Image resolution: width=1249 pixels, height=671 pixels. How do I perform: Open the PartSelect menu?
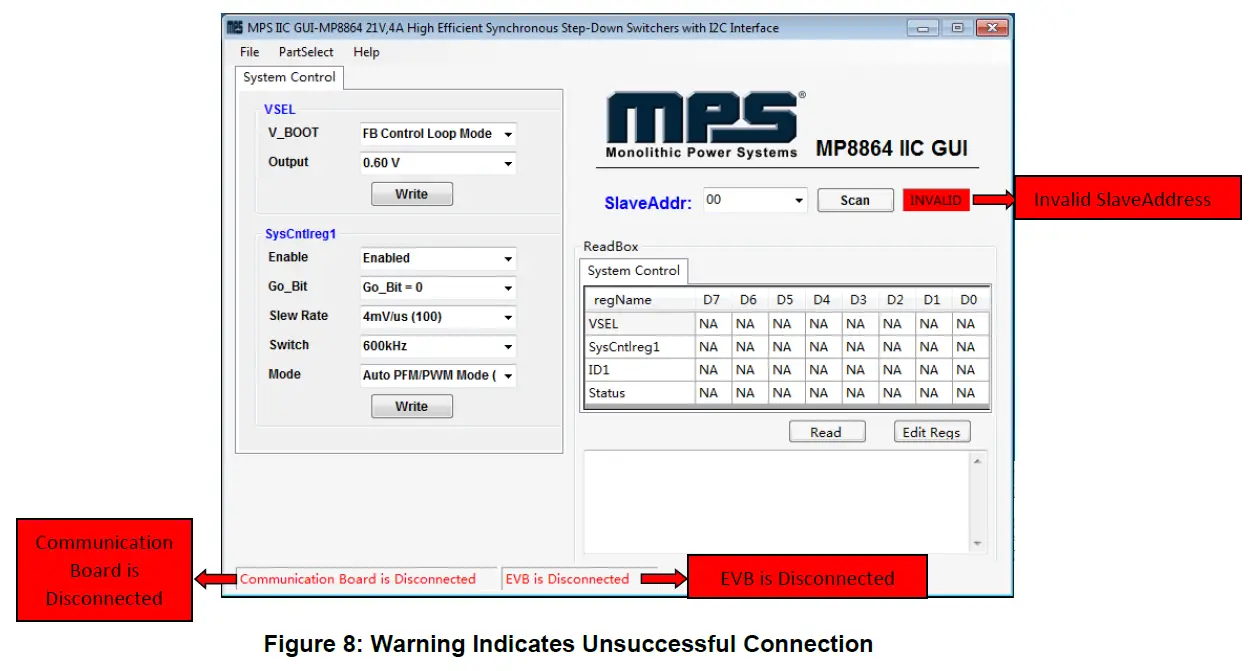coord(305,52)
